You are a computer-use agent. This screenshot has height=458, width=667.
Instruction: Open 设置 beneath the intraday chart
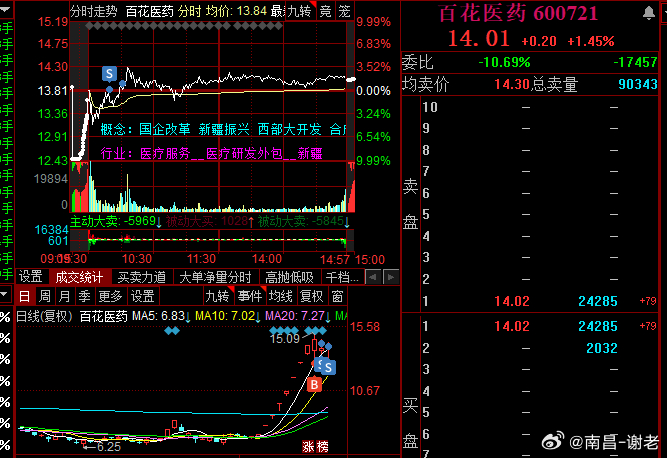pyautogui.click(x=31, y=277)
